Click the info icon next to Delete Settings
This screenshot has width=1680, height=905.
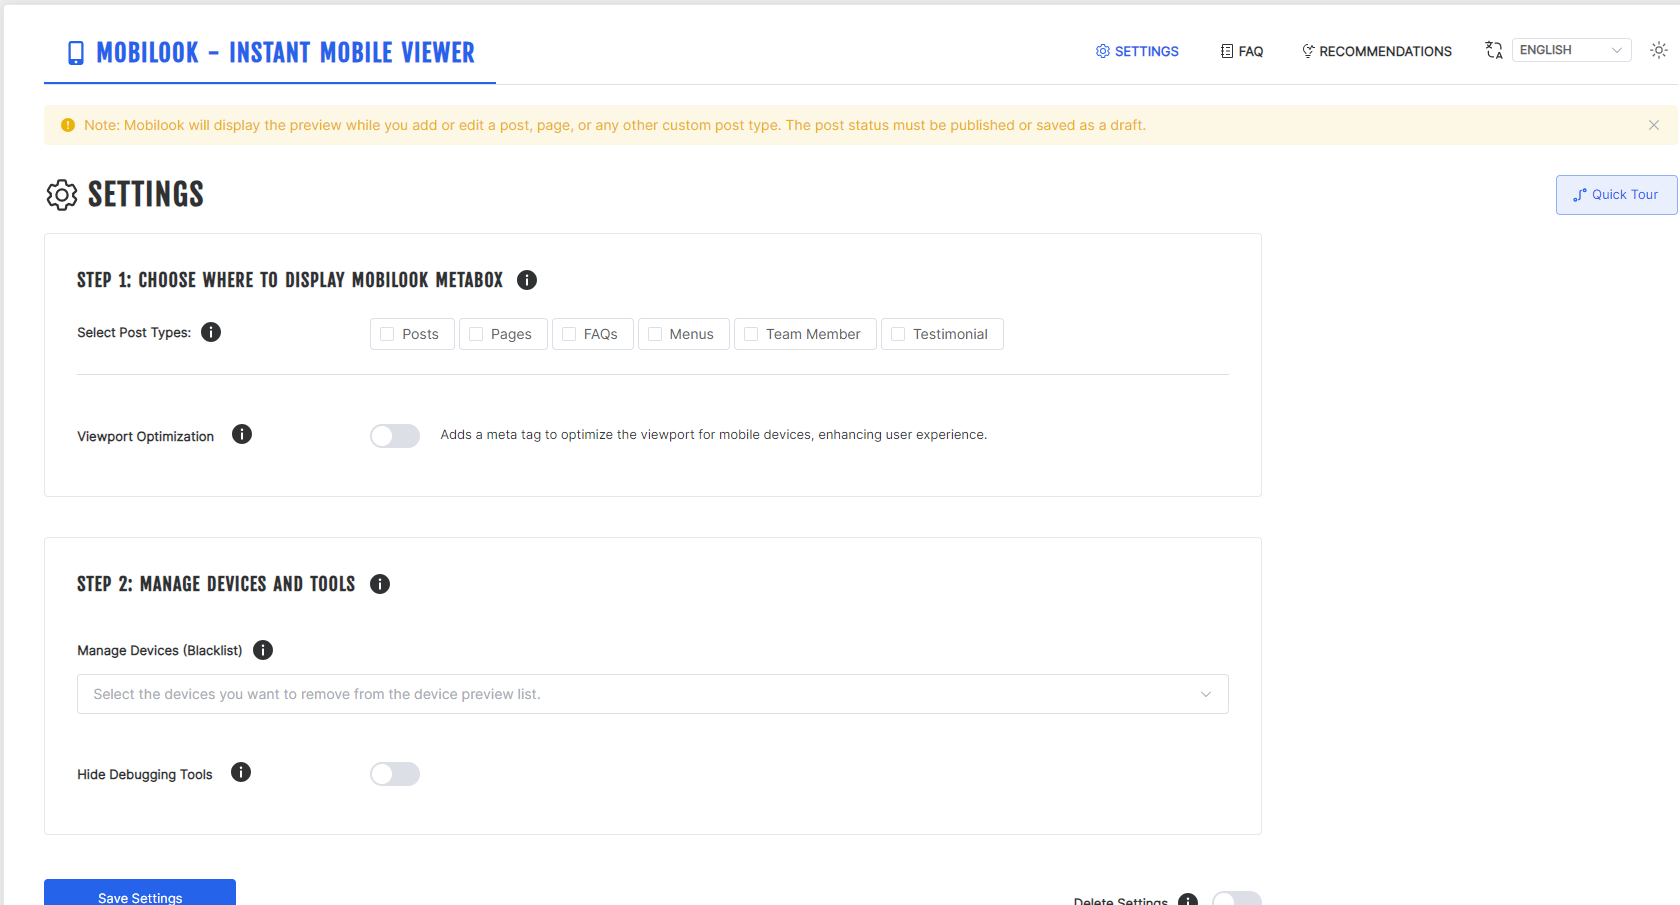click(1188, 900)
